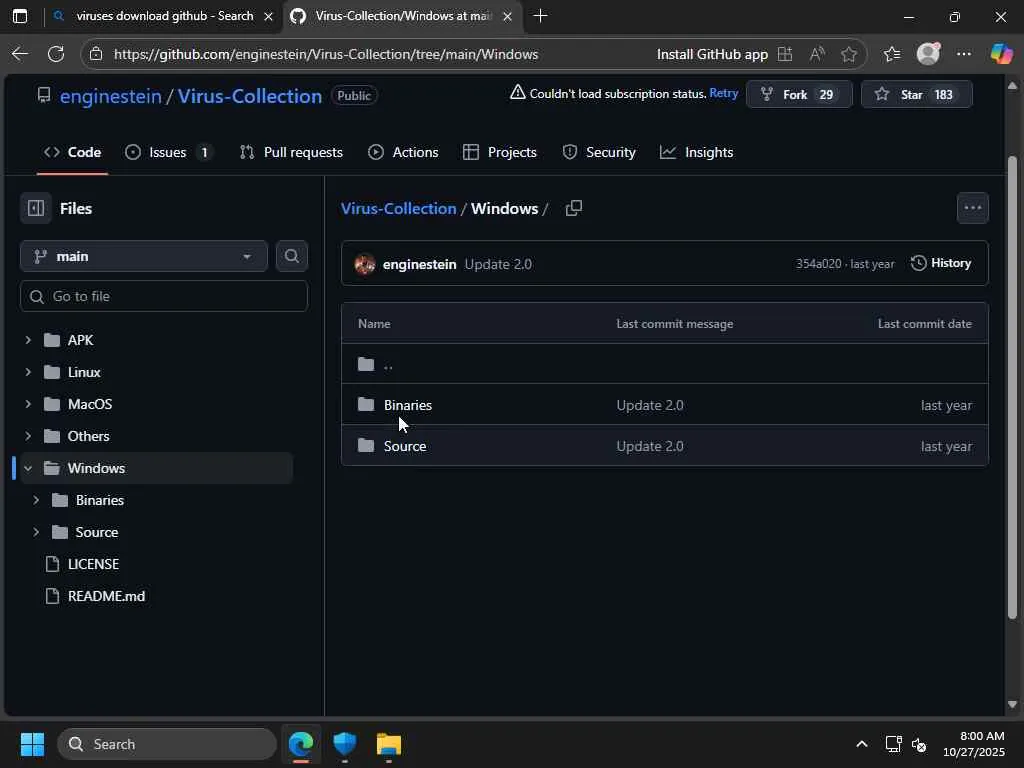Open tab actions menu icon

pos(20,16)
